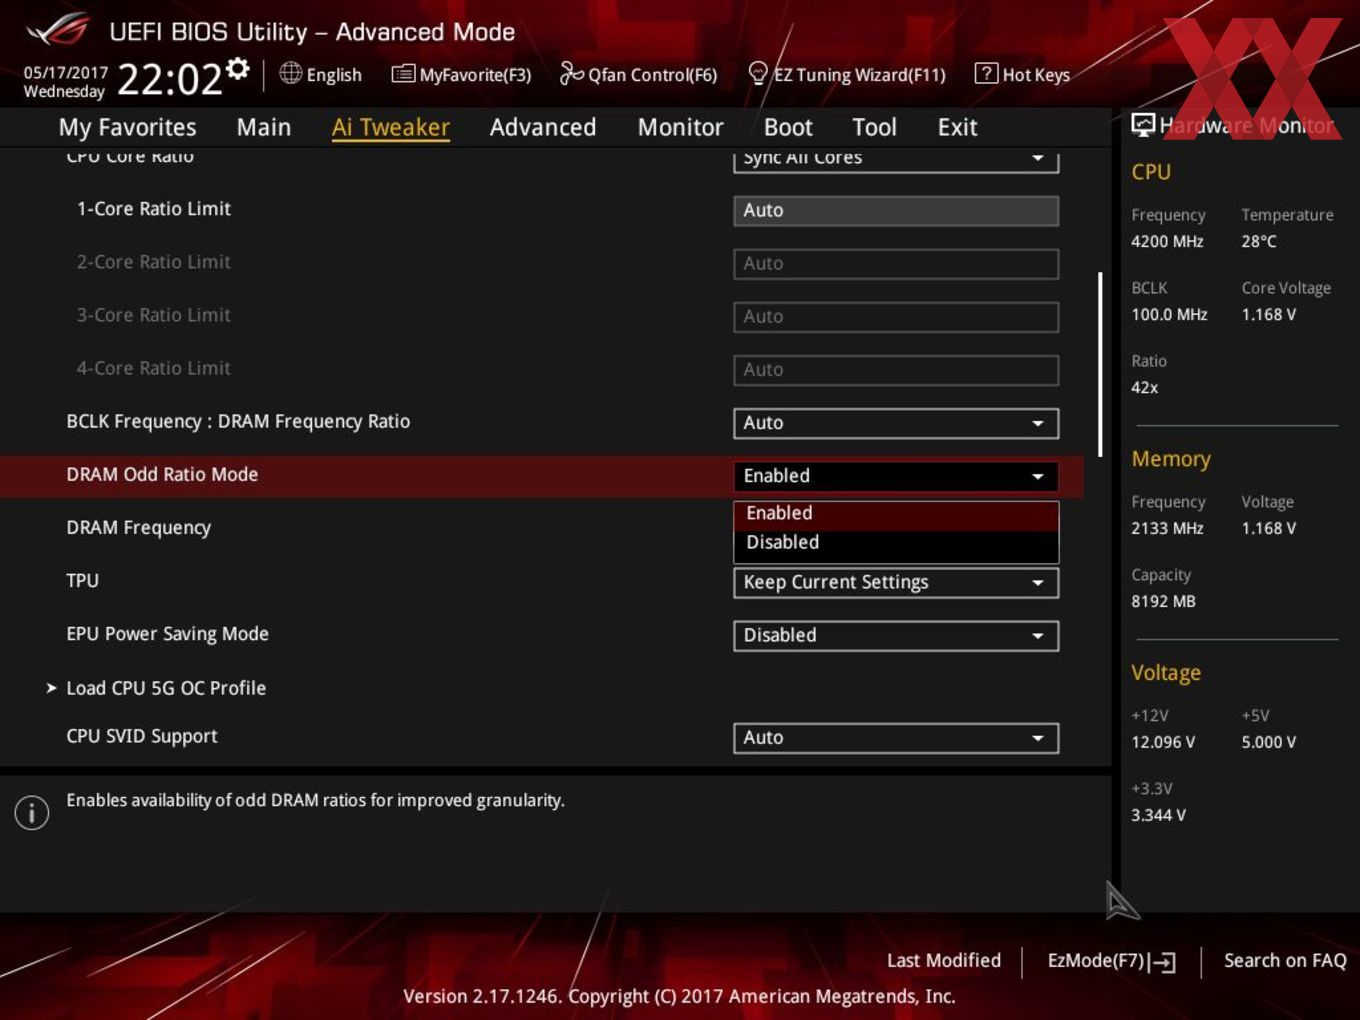Select the DRAM Frequency label
This screenshot has height=1020, width=1360.
138,528
